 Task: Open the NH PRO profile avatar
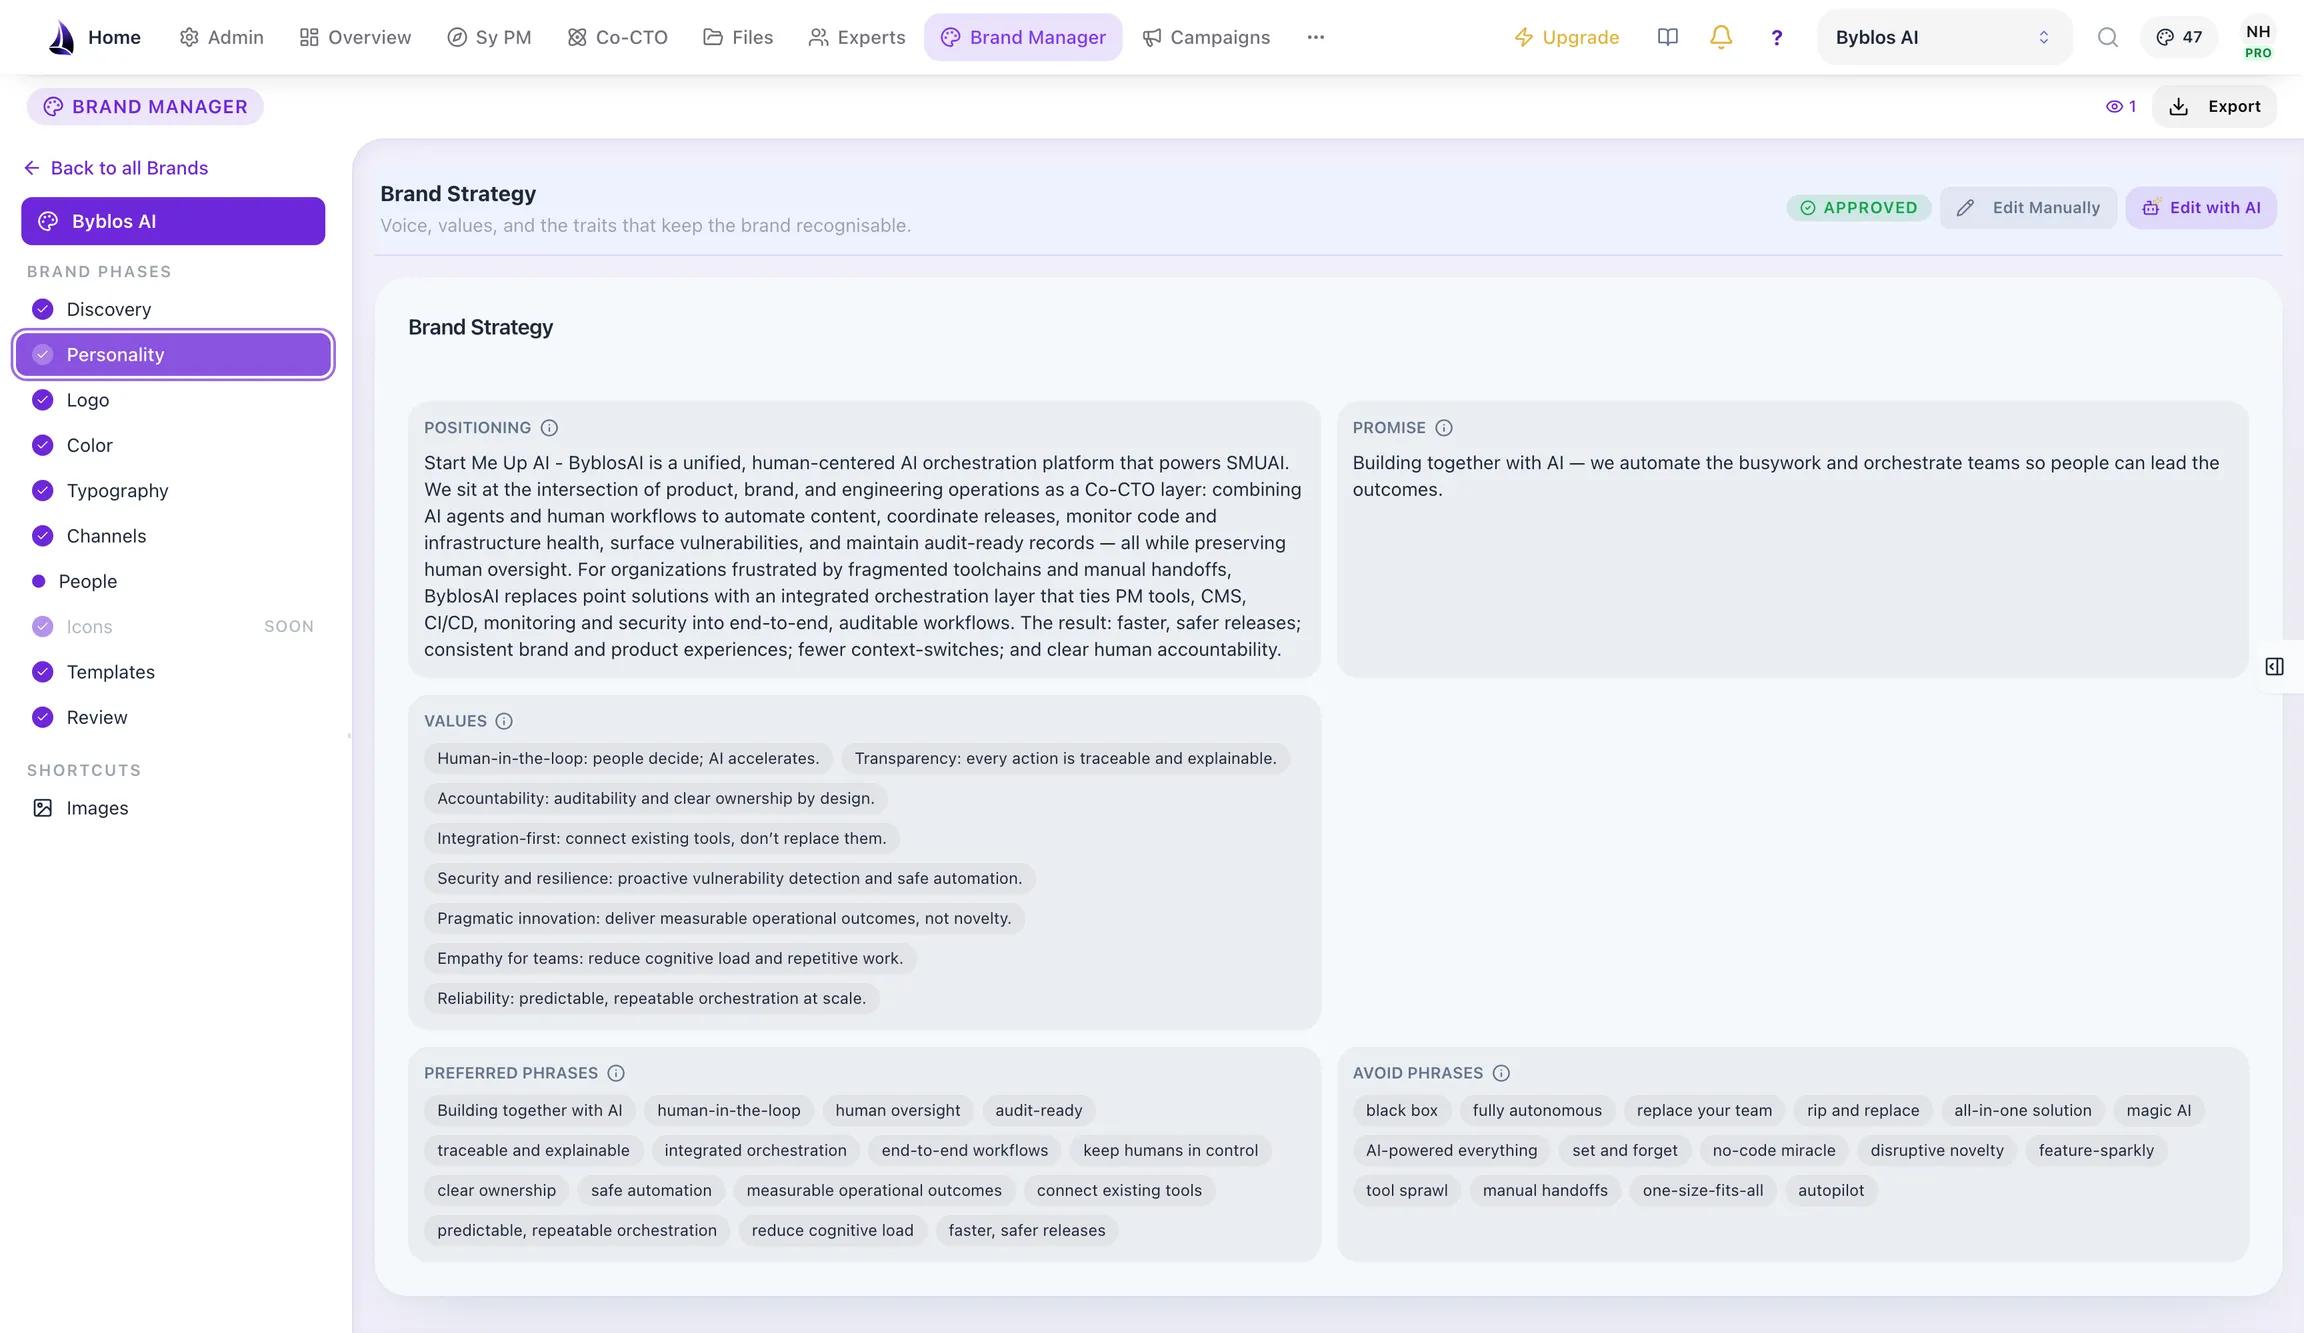tap(2258, 40)
